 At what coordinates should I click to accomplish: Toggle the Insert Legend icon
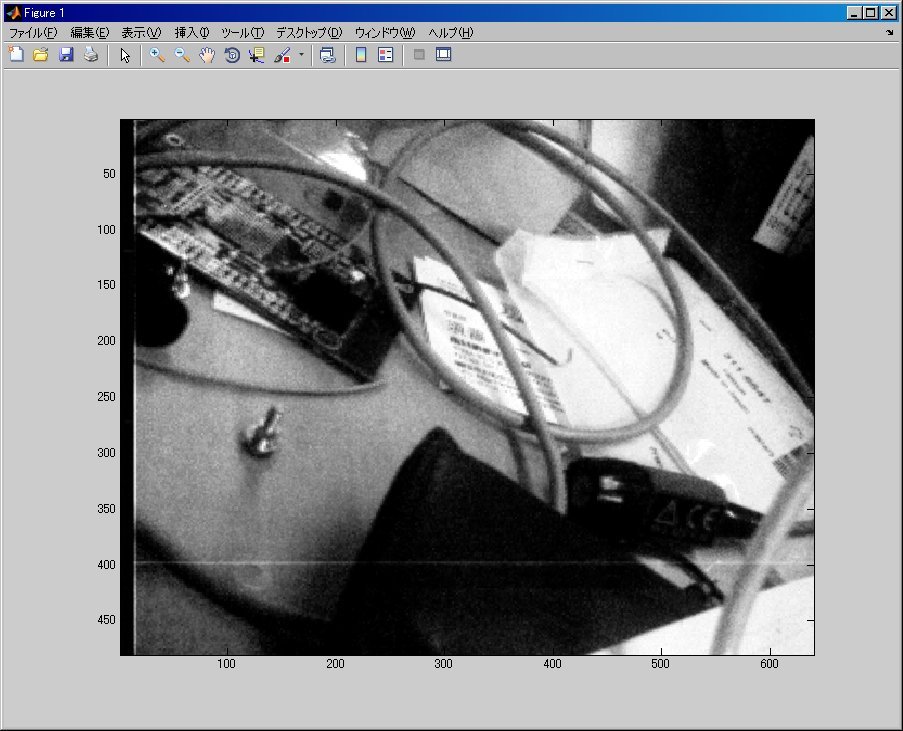pos(385,55)
